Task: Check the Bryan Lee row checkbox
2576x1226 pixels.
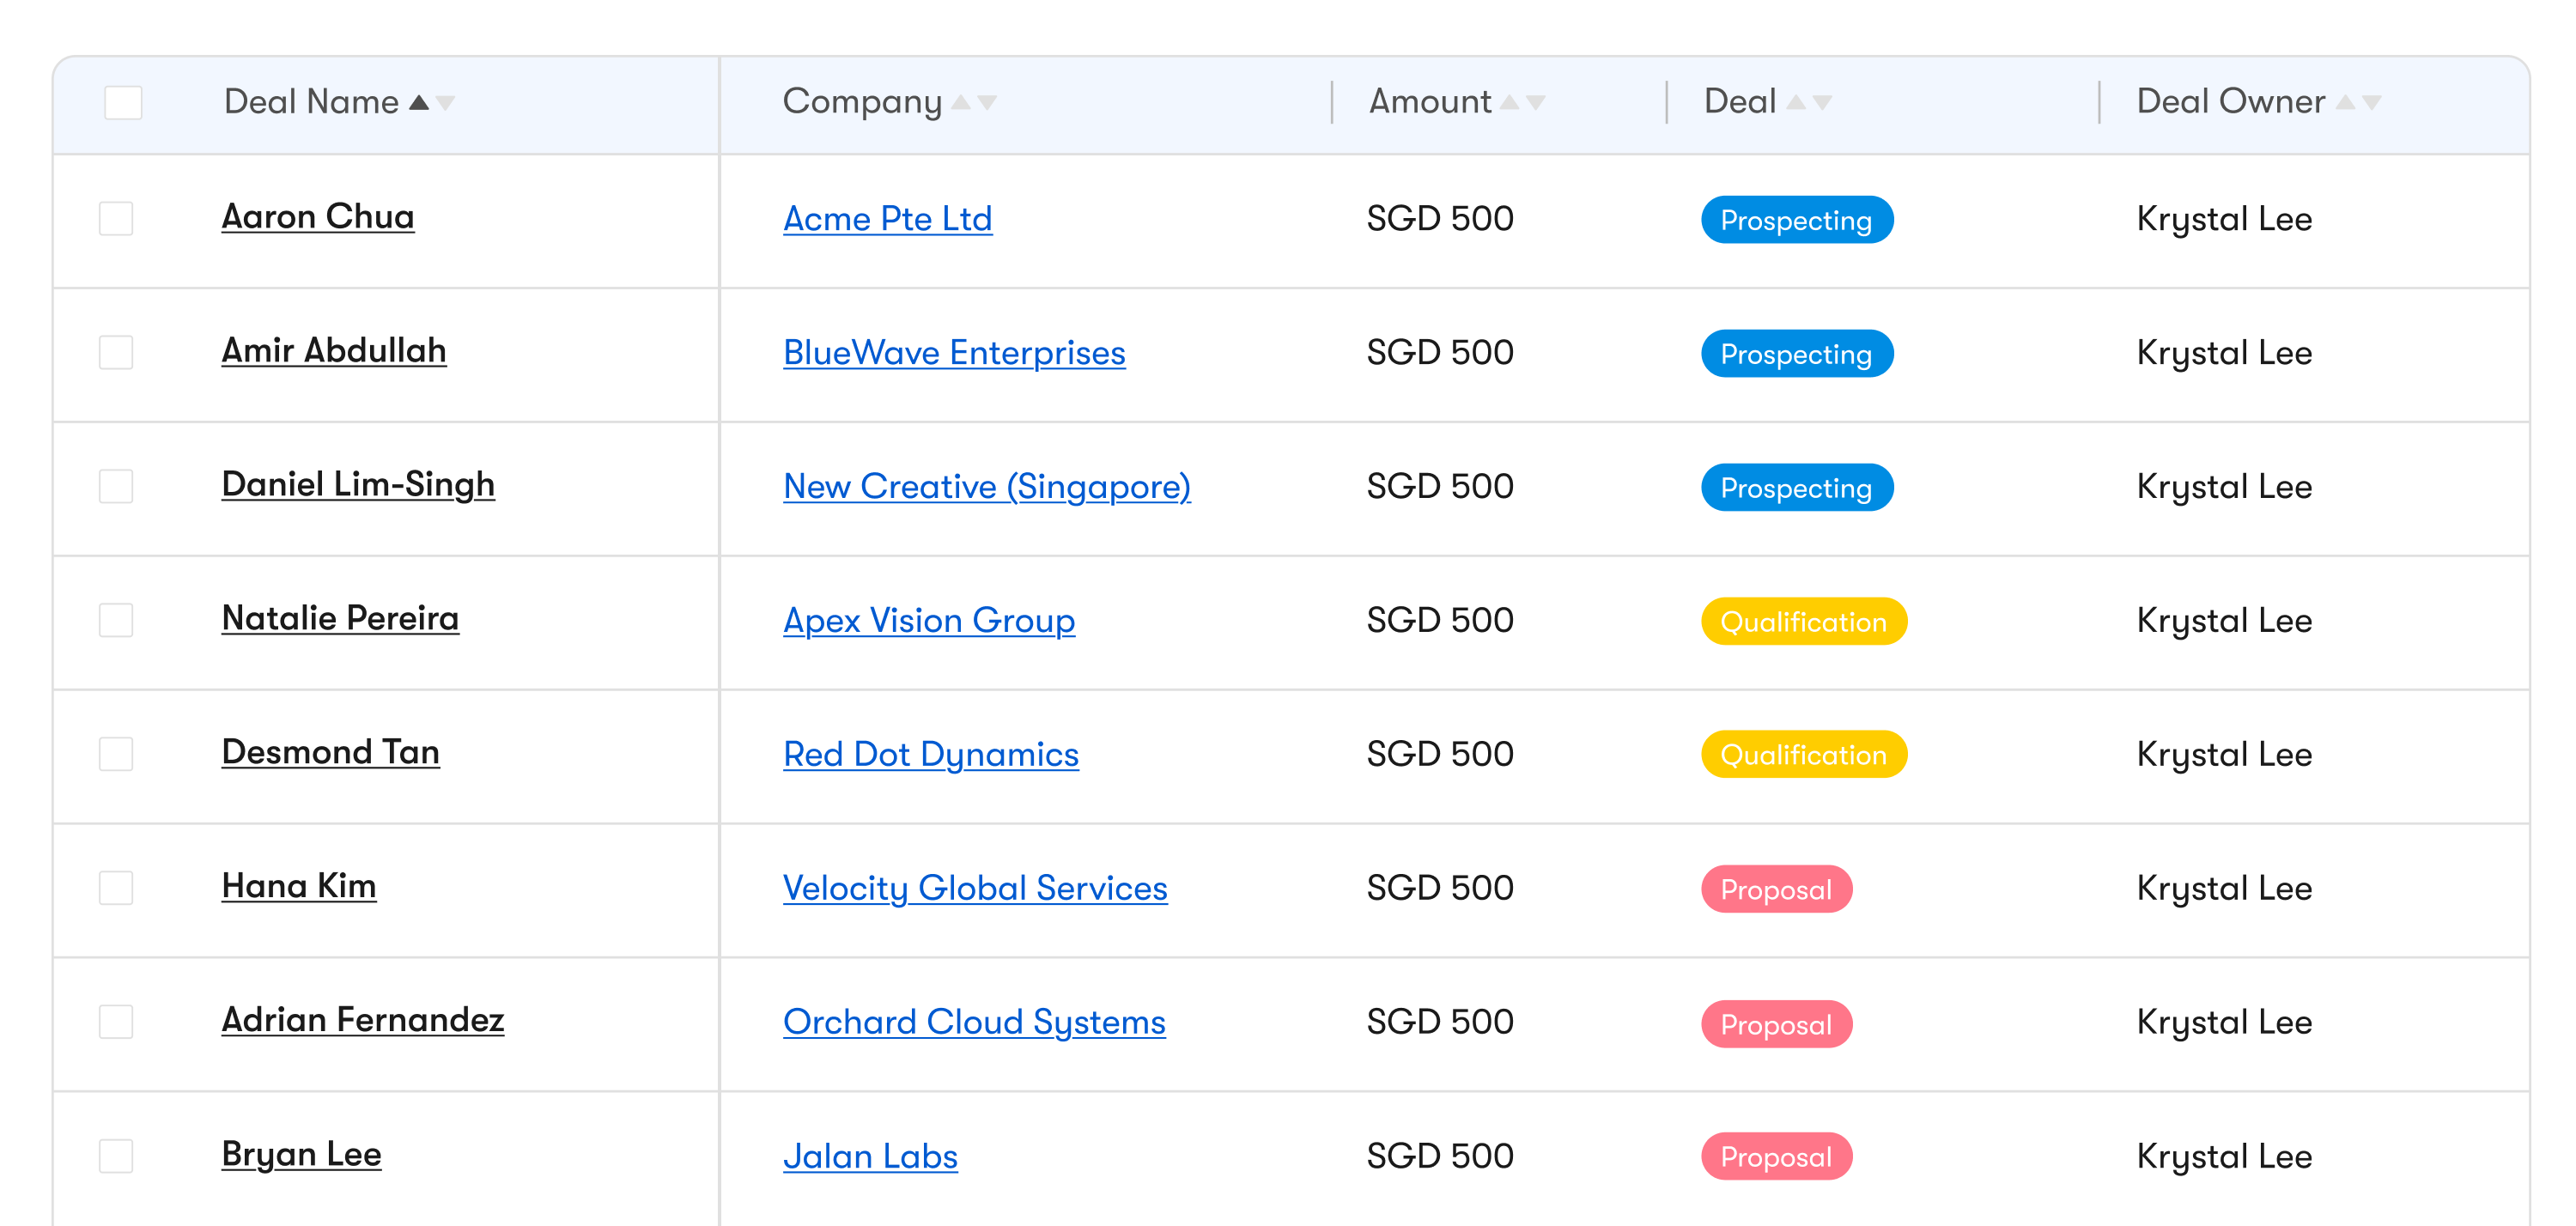Action: click(x=116, y=1156)
